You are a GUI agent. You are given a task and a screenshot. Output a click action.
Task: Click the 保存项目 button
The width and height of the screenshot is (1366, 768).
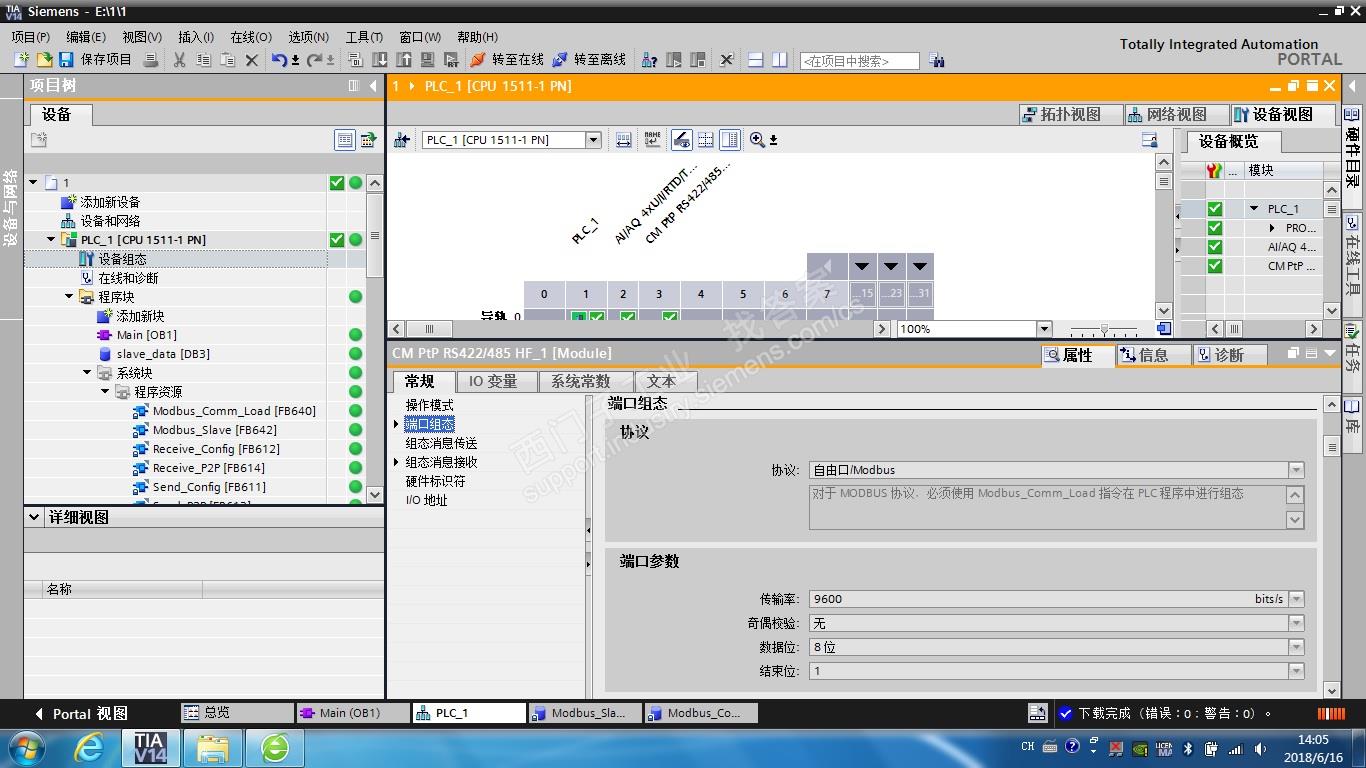point(95,60)
